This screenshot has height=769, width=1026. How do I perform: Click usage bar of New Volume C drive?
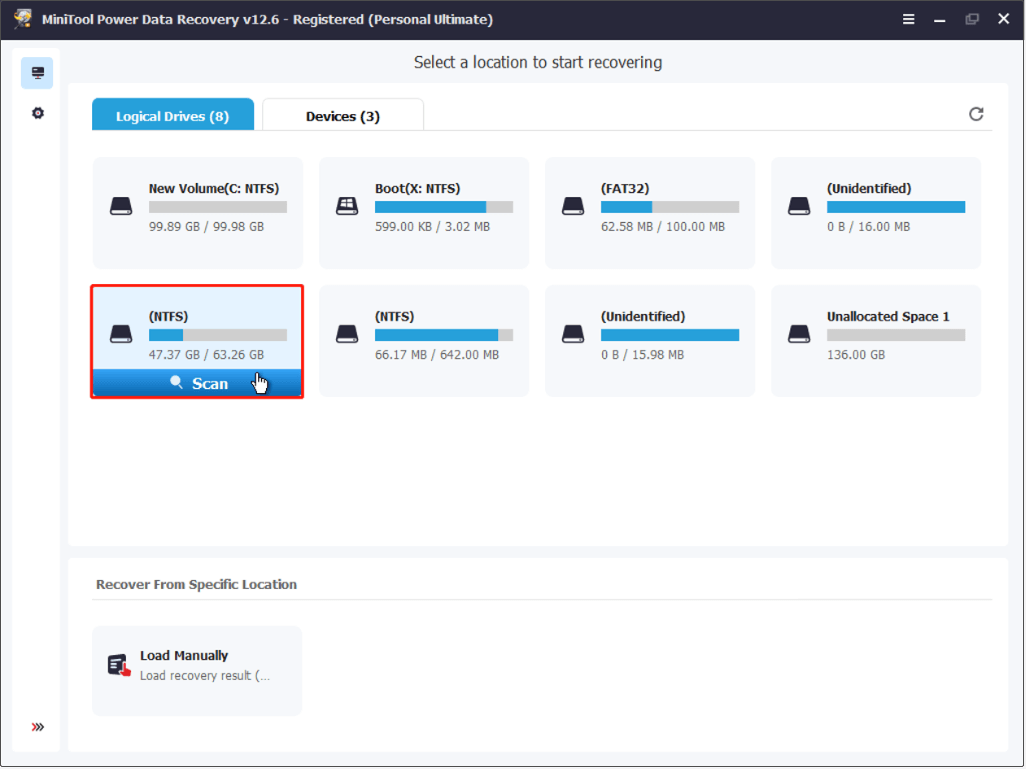pyautogui.click(x=218, y=207)
